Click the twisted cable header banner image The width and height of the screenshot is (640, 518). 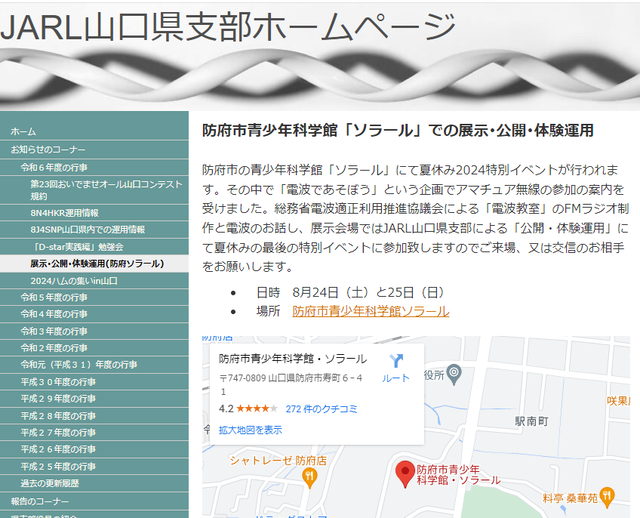[x=320, y=78]
